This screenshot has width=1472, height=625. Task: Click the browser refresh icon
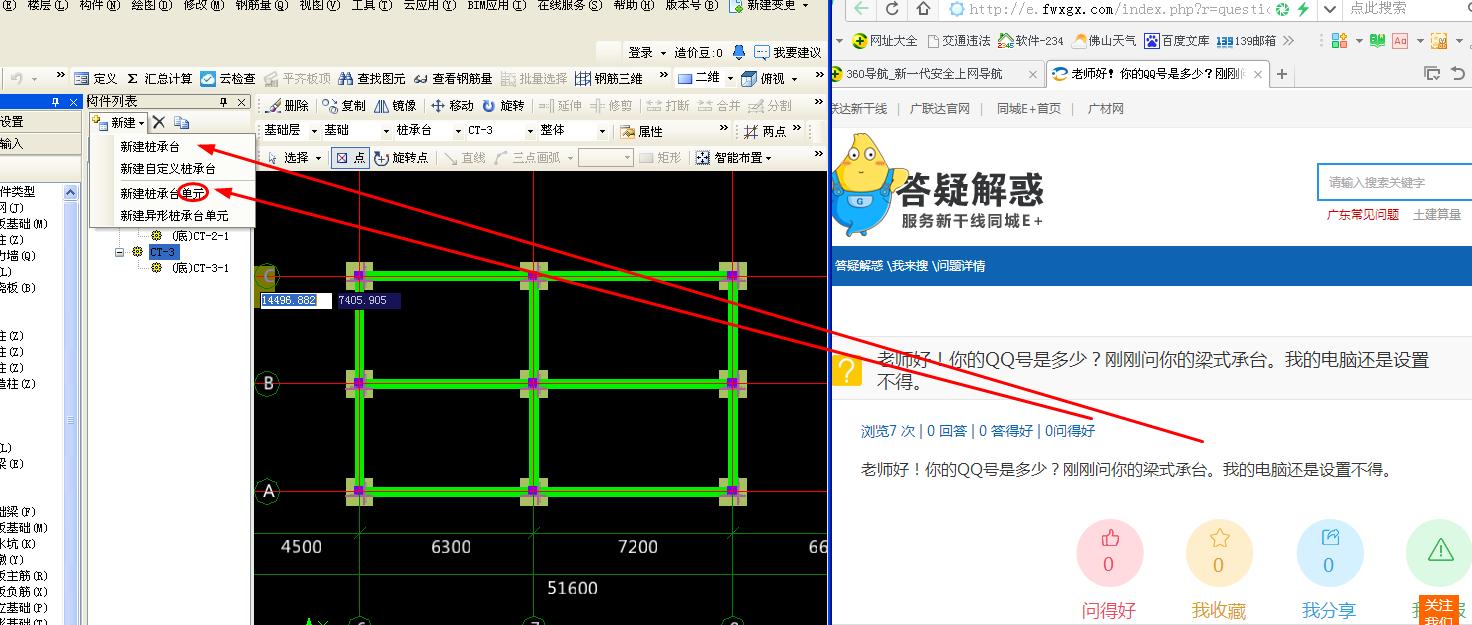click(893, 9)
